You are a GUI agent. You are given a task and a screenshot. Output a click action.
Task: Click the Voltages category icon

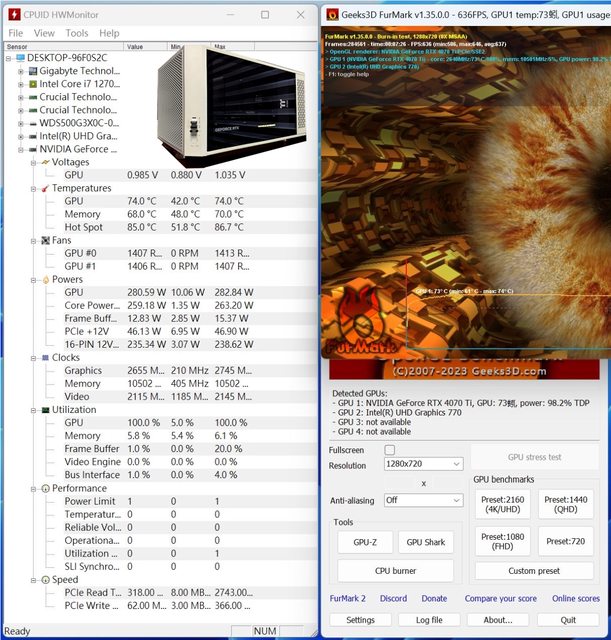(x=44, y=162)
